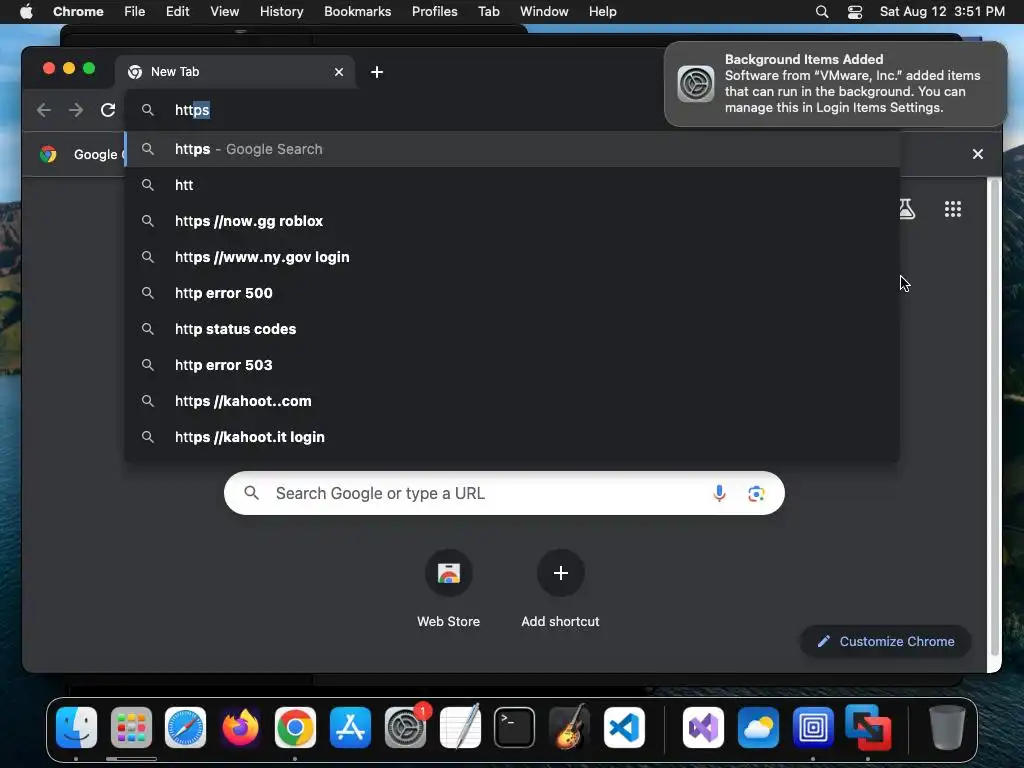The image size is (1024, 768).
Task: Close the New Tab tab
Action: (339, 72)
